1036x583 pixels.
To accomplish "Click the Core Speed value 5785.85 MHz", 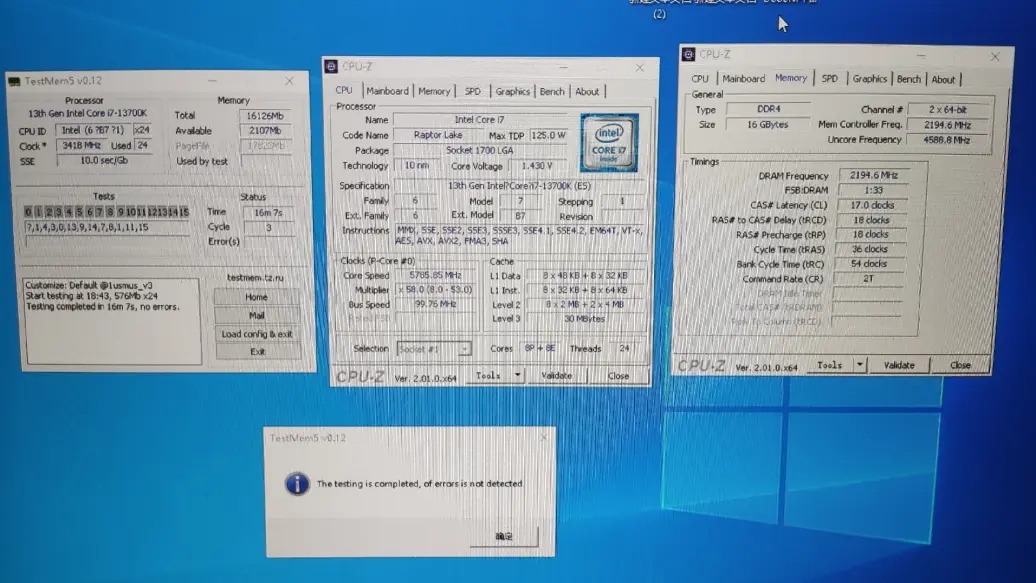I will (x=435, y=275).
